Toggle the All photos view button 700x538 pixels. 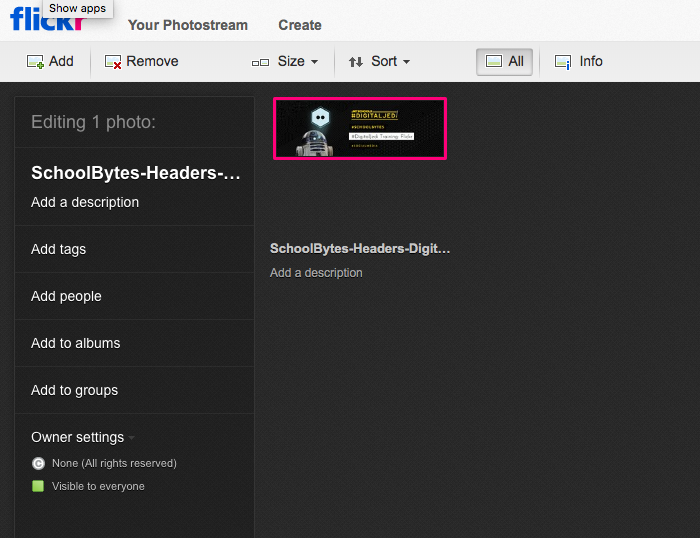504,62
